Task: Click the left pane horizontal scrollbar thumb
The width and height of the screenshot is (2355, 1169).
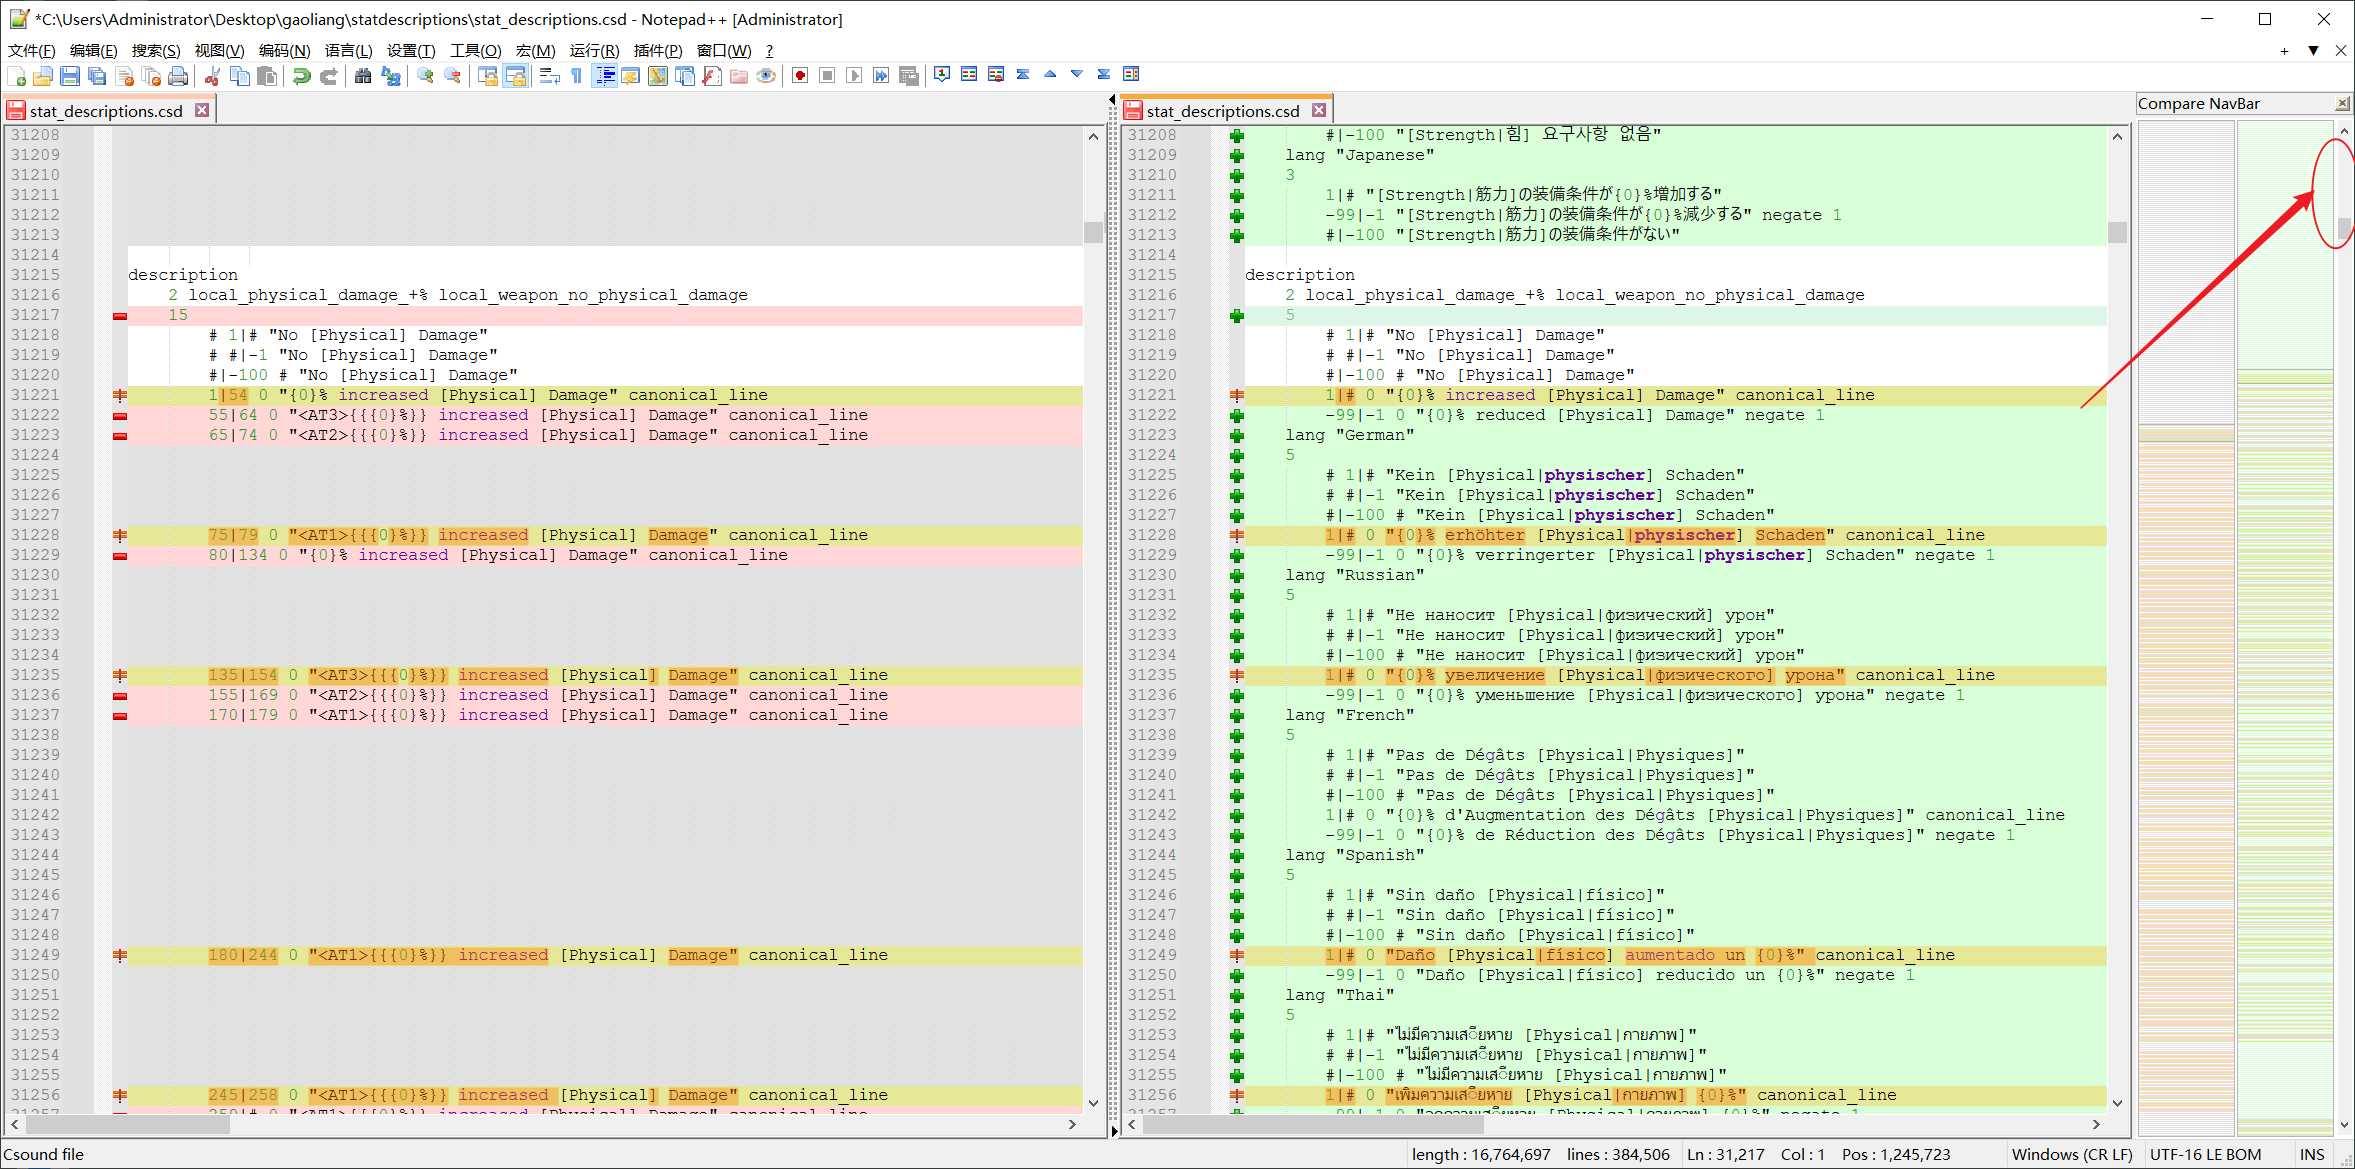Action: 130,1124
